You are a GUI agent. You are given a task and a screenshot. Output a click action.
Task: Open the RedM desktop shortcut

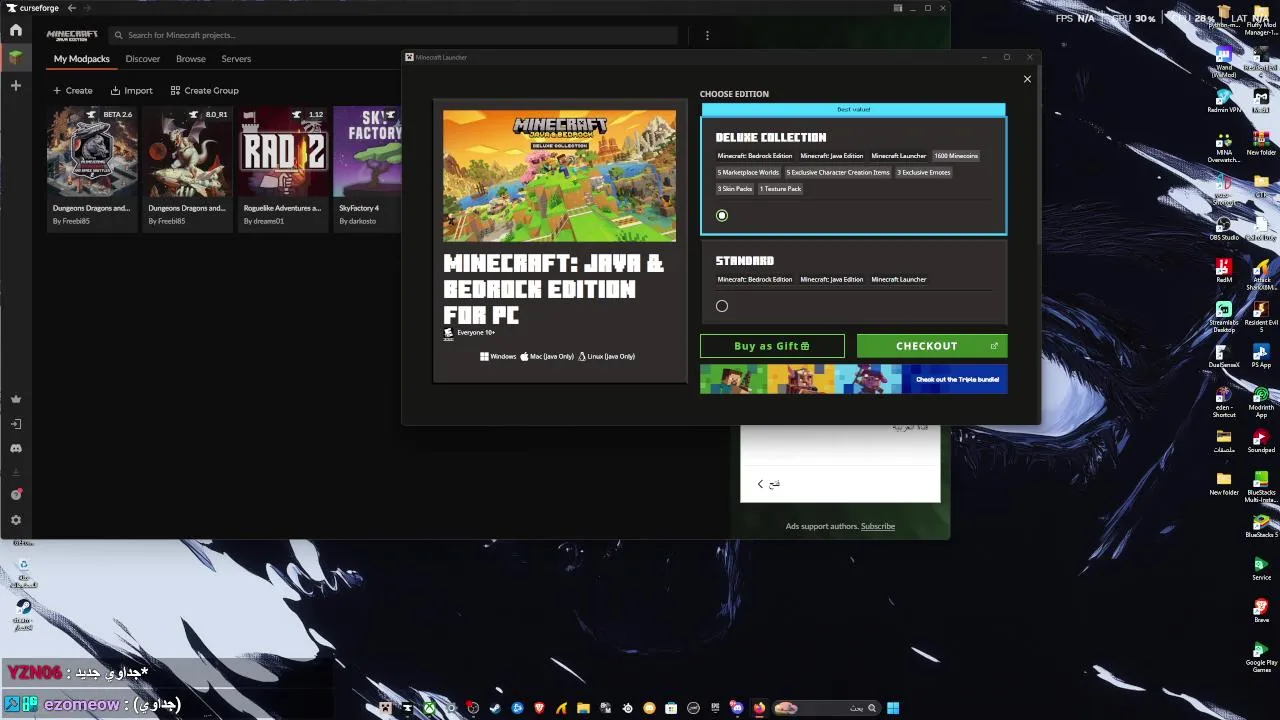1224,270
